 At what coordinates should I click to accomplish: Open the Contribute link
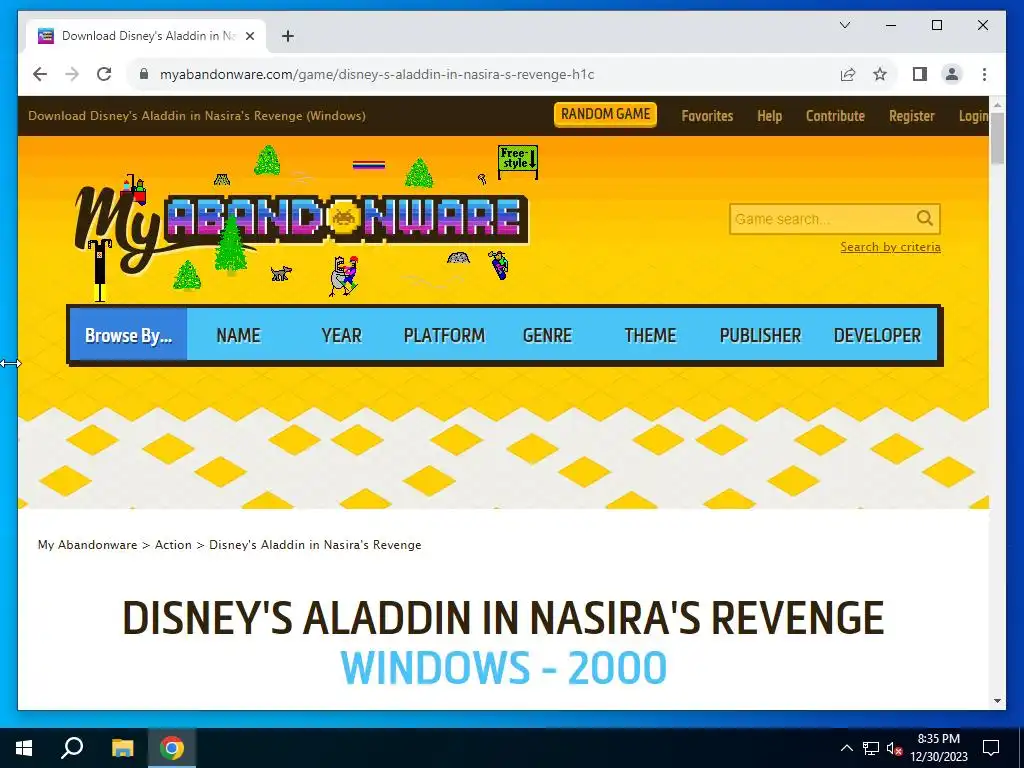pyautogui.click(x=835, y=116)
